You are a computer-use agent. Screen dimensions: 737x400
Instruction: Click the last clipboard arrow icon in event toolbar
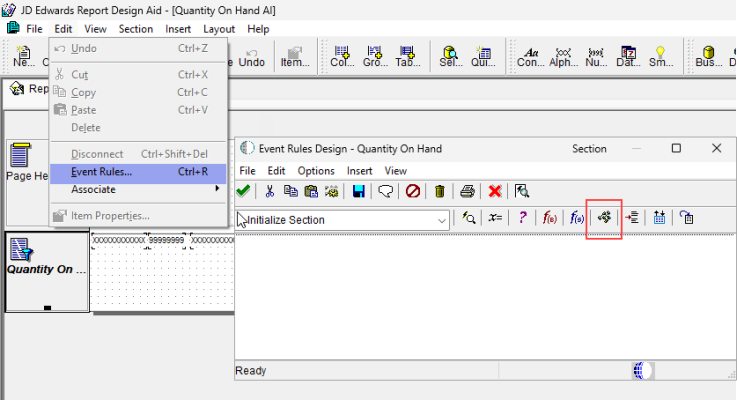(x=686, y=218)
